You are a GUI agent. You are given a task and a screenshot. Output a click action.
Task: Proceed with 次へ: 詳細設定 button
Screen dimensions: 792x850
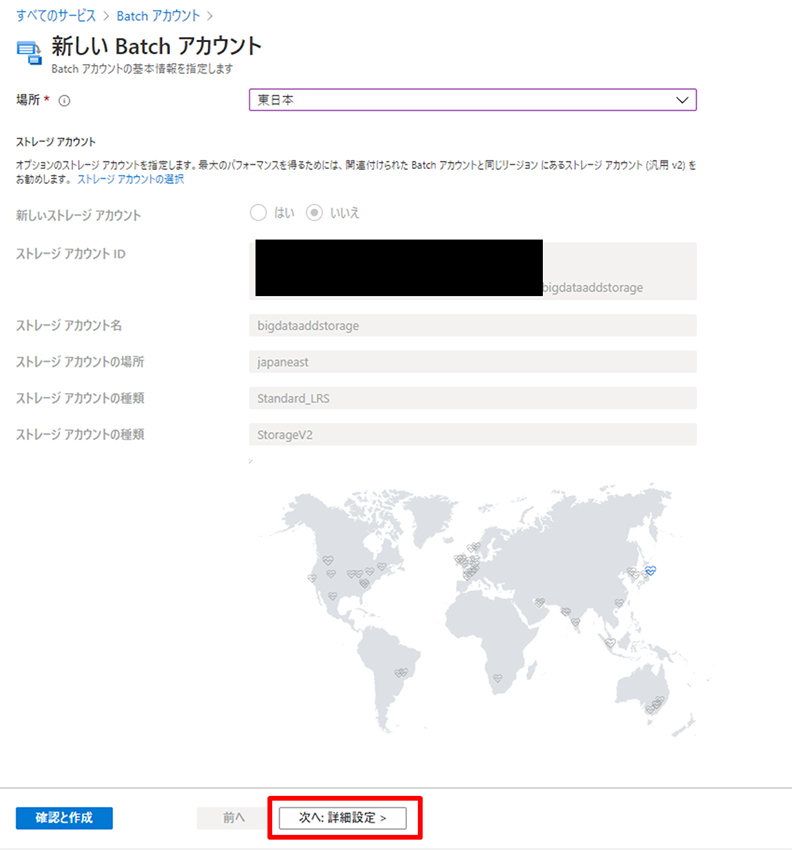(x=343, y=818)
